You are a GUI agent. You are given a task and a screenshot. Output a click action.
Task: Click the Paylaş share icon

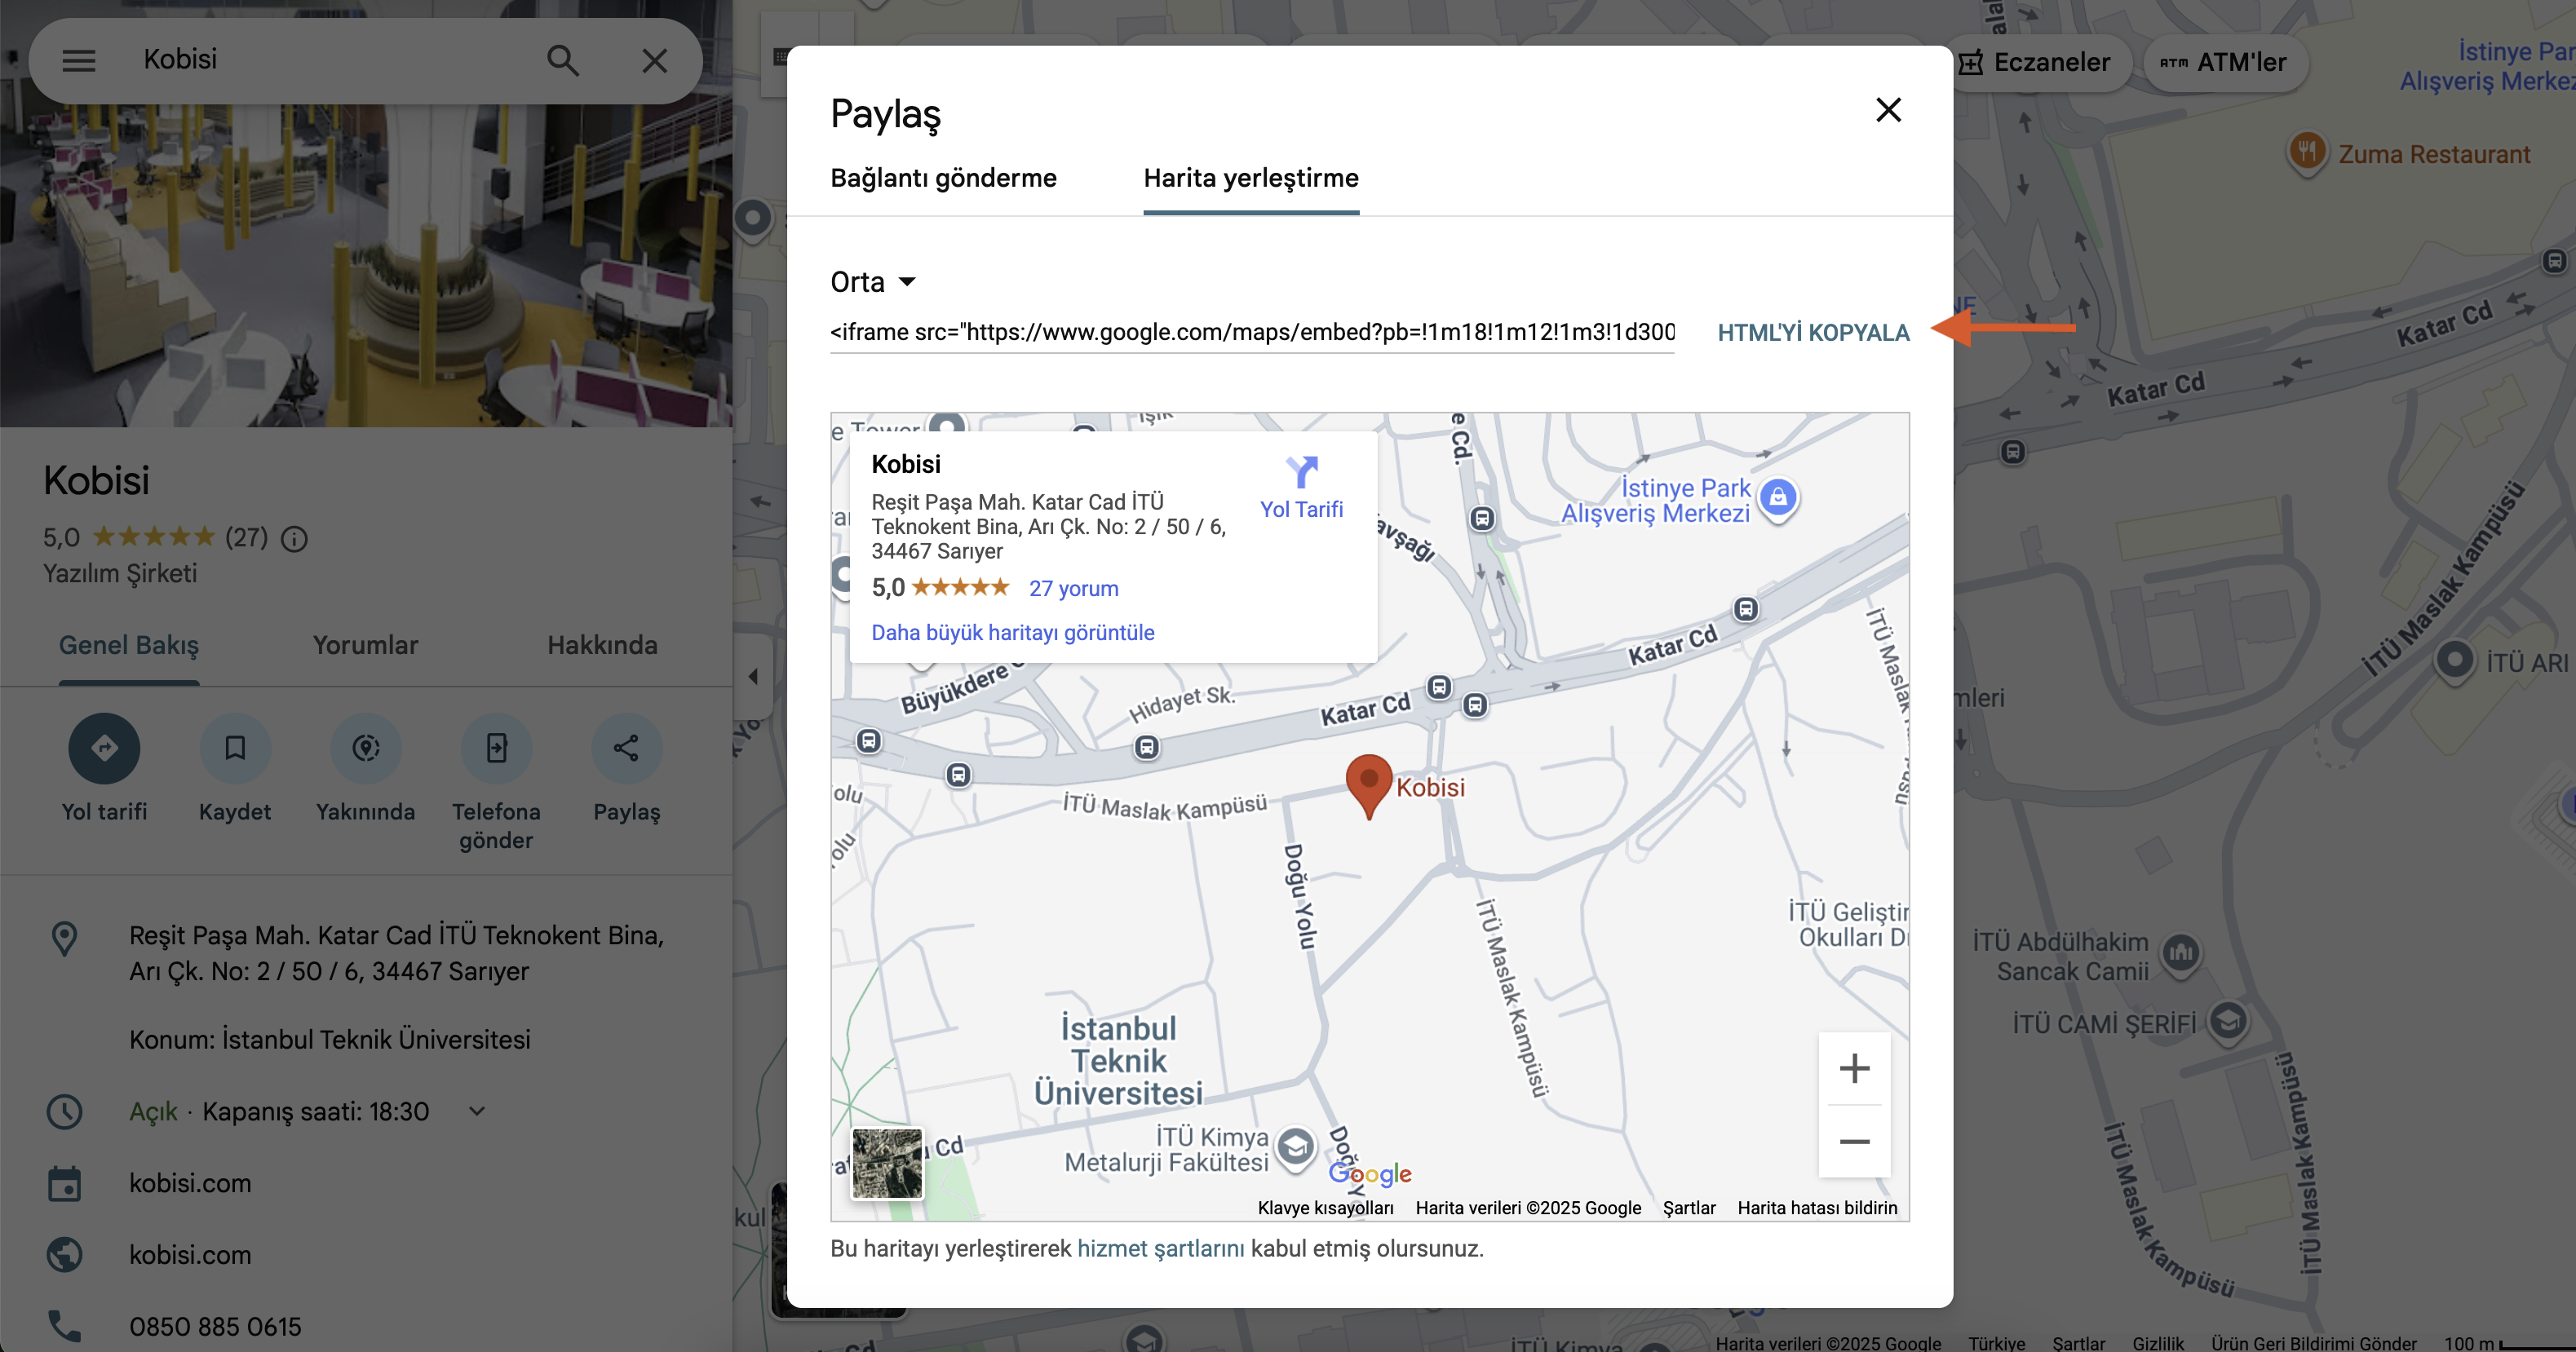[626, 748]
